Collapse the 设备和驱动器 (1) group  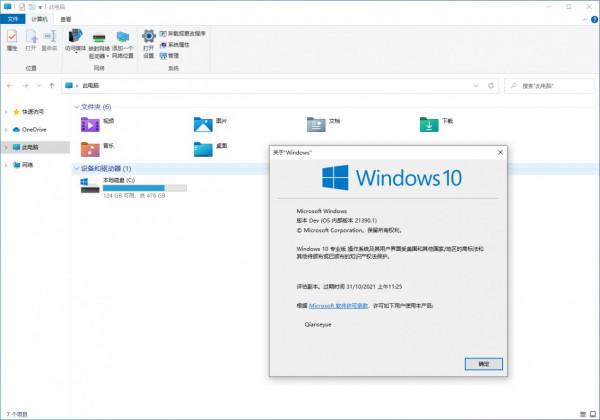click(x=76, y=168)
